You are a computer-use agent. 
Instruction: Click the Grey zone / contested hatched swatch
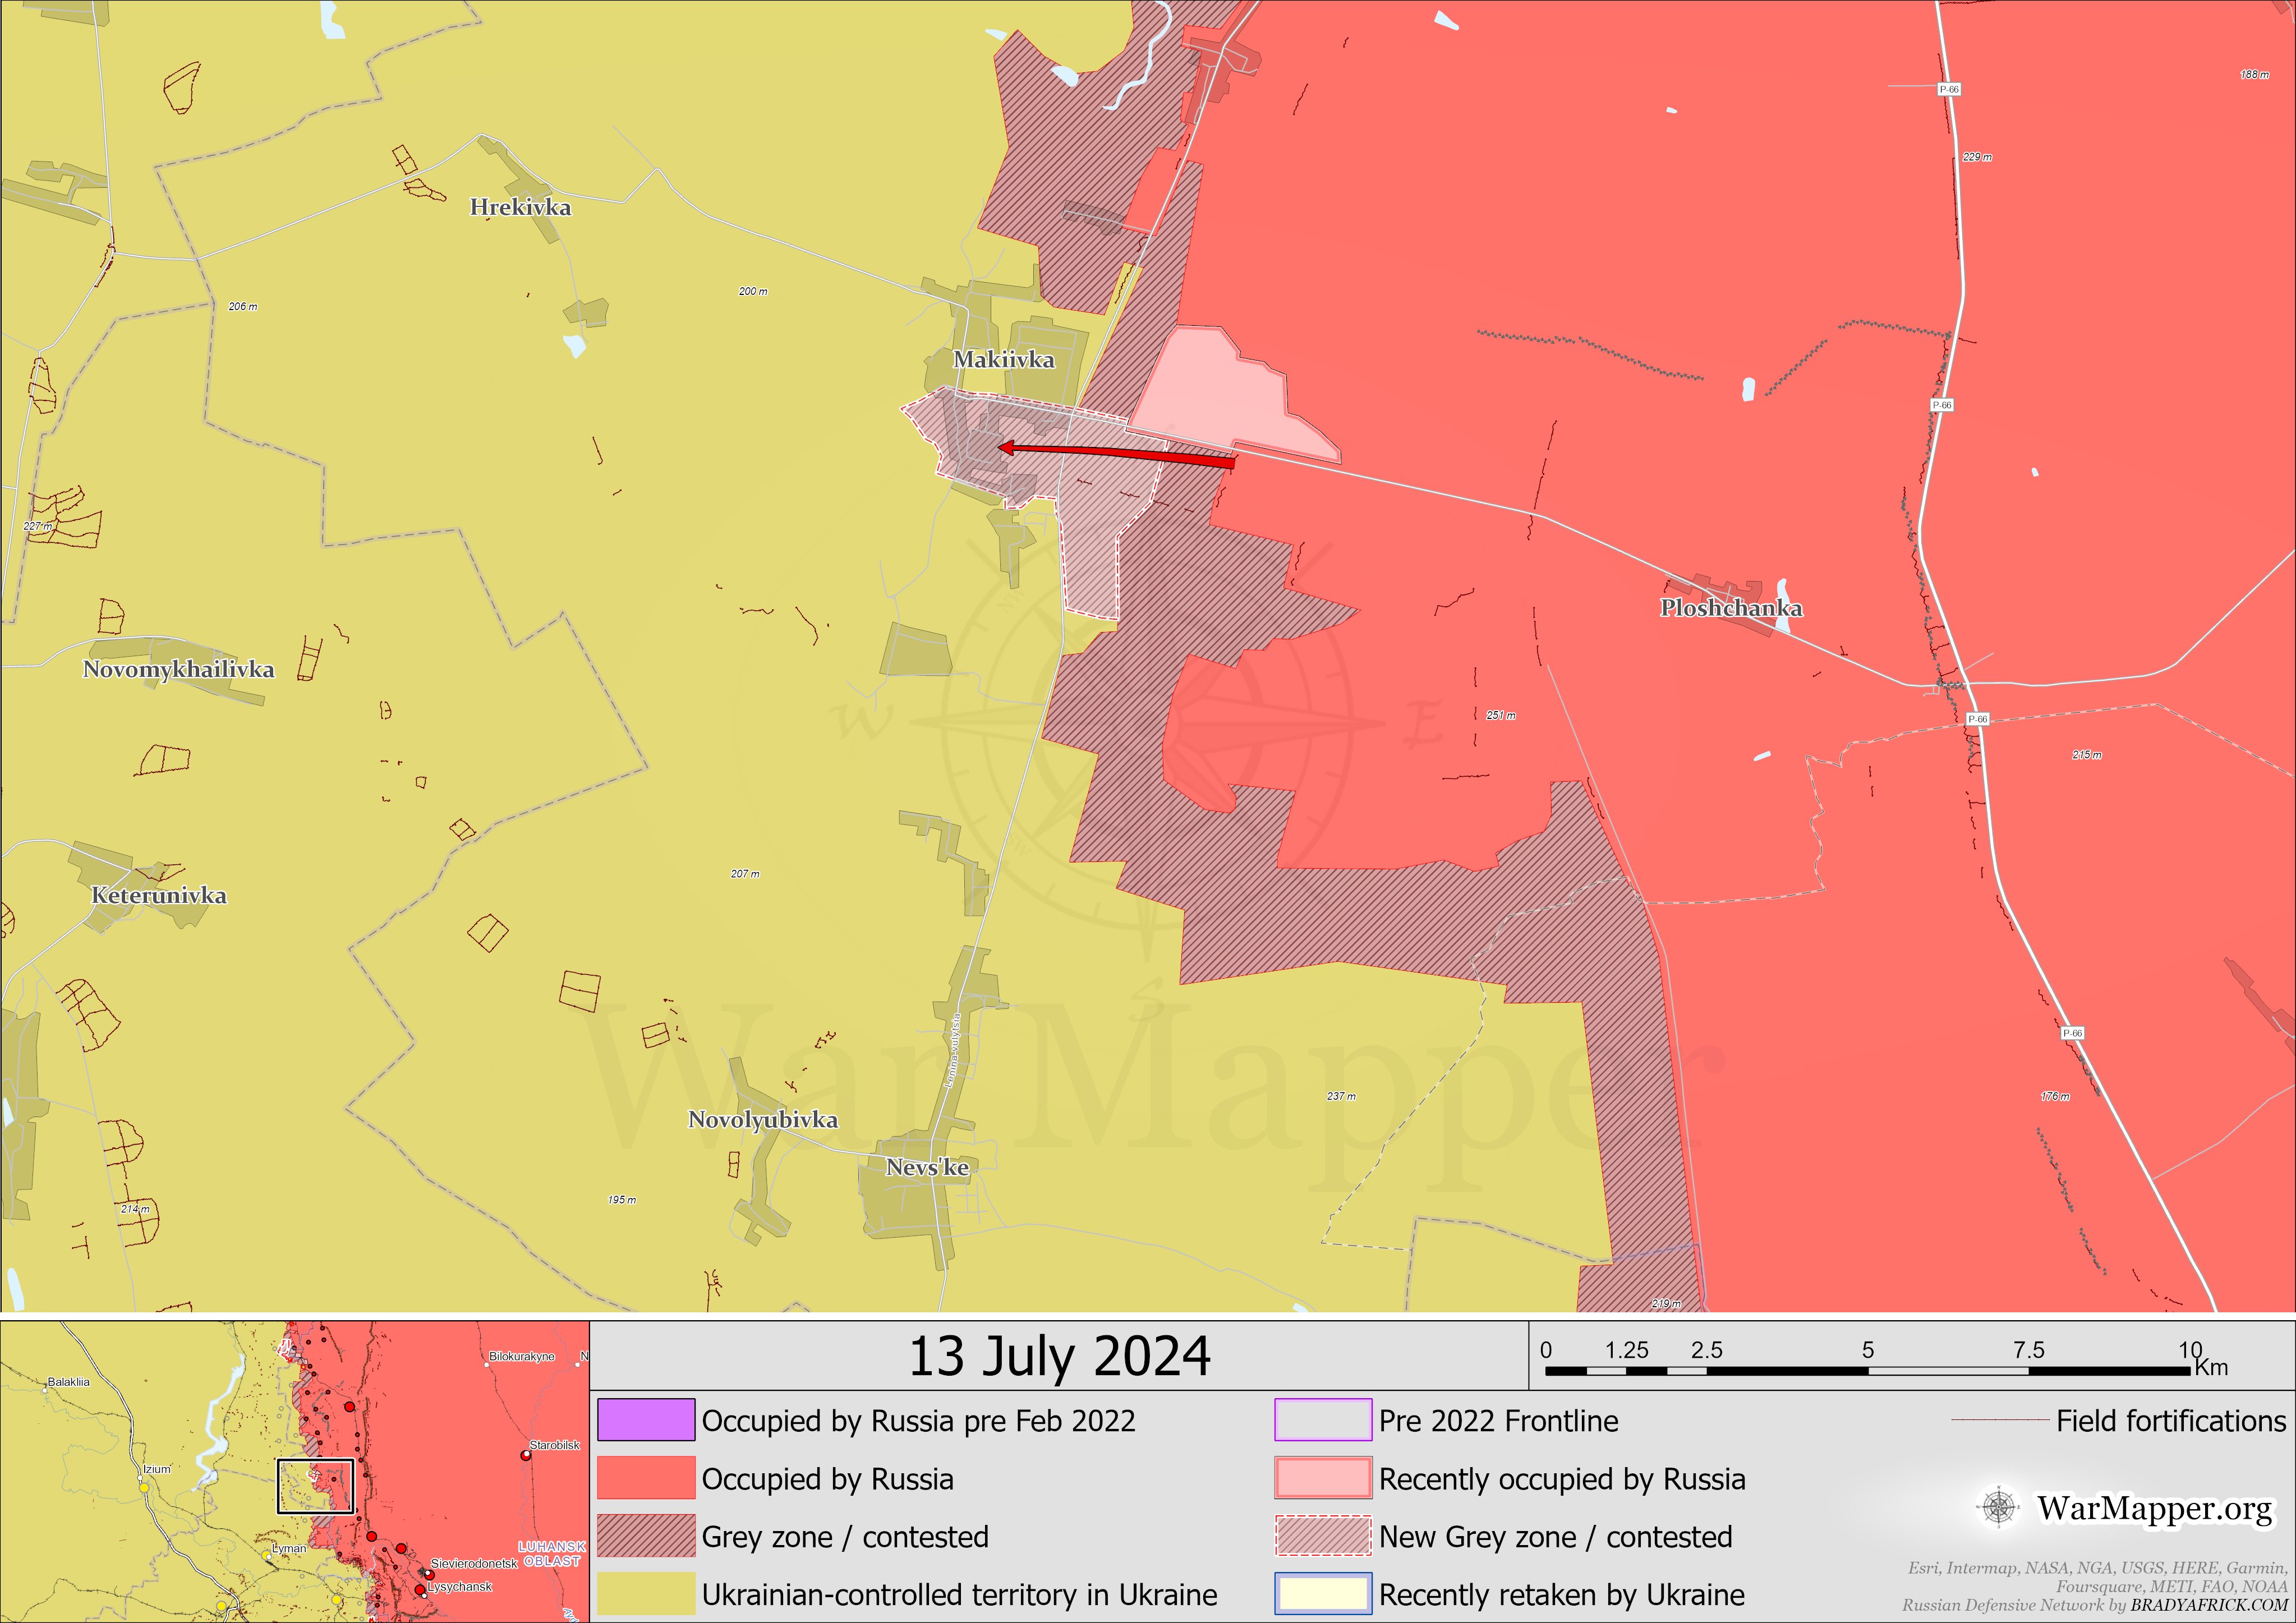point(646,1536)
